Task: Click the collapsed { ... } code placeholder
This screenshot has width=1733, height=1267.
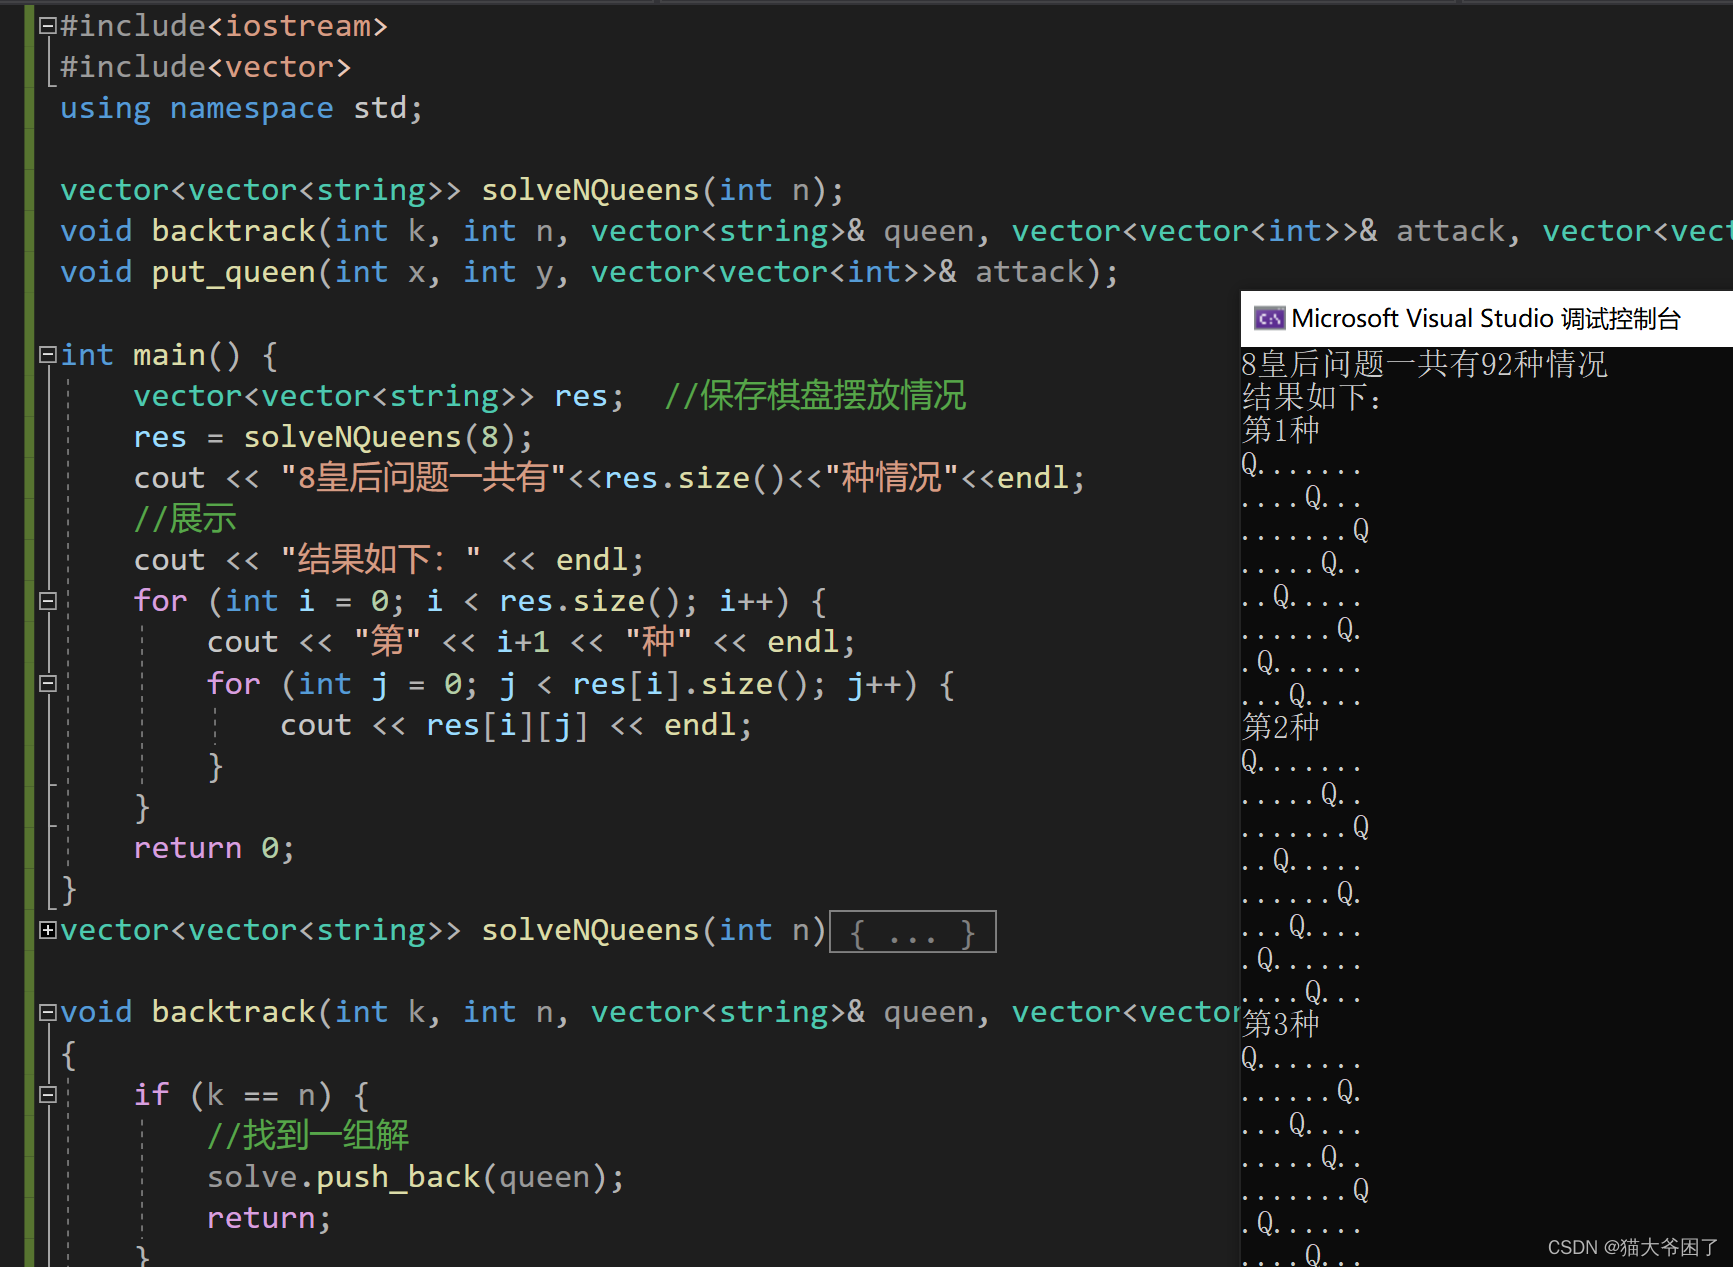Action: click(x=912, y=932)
